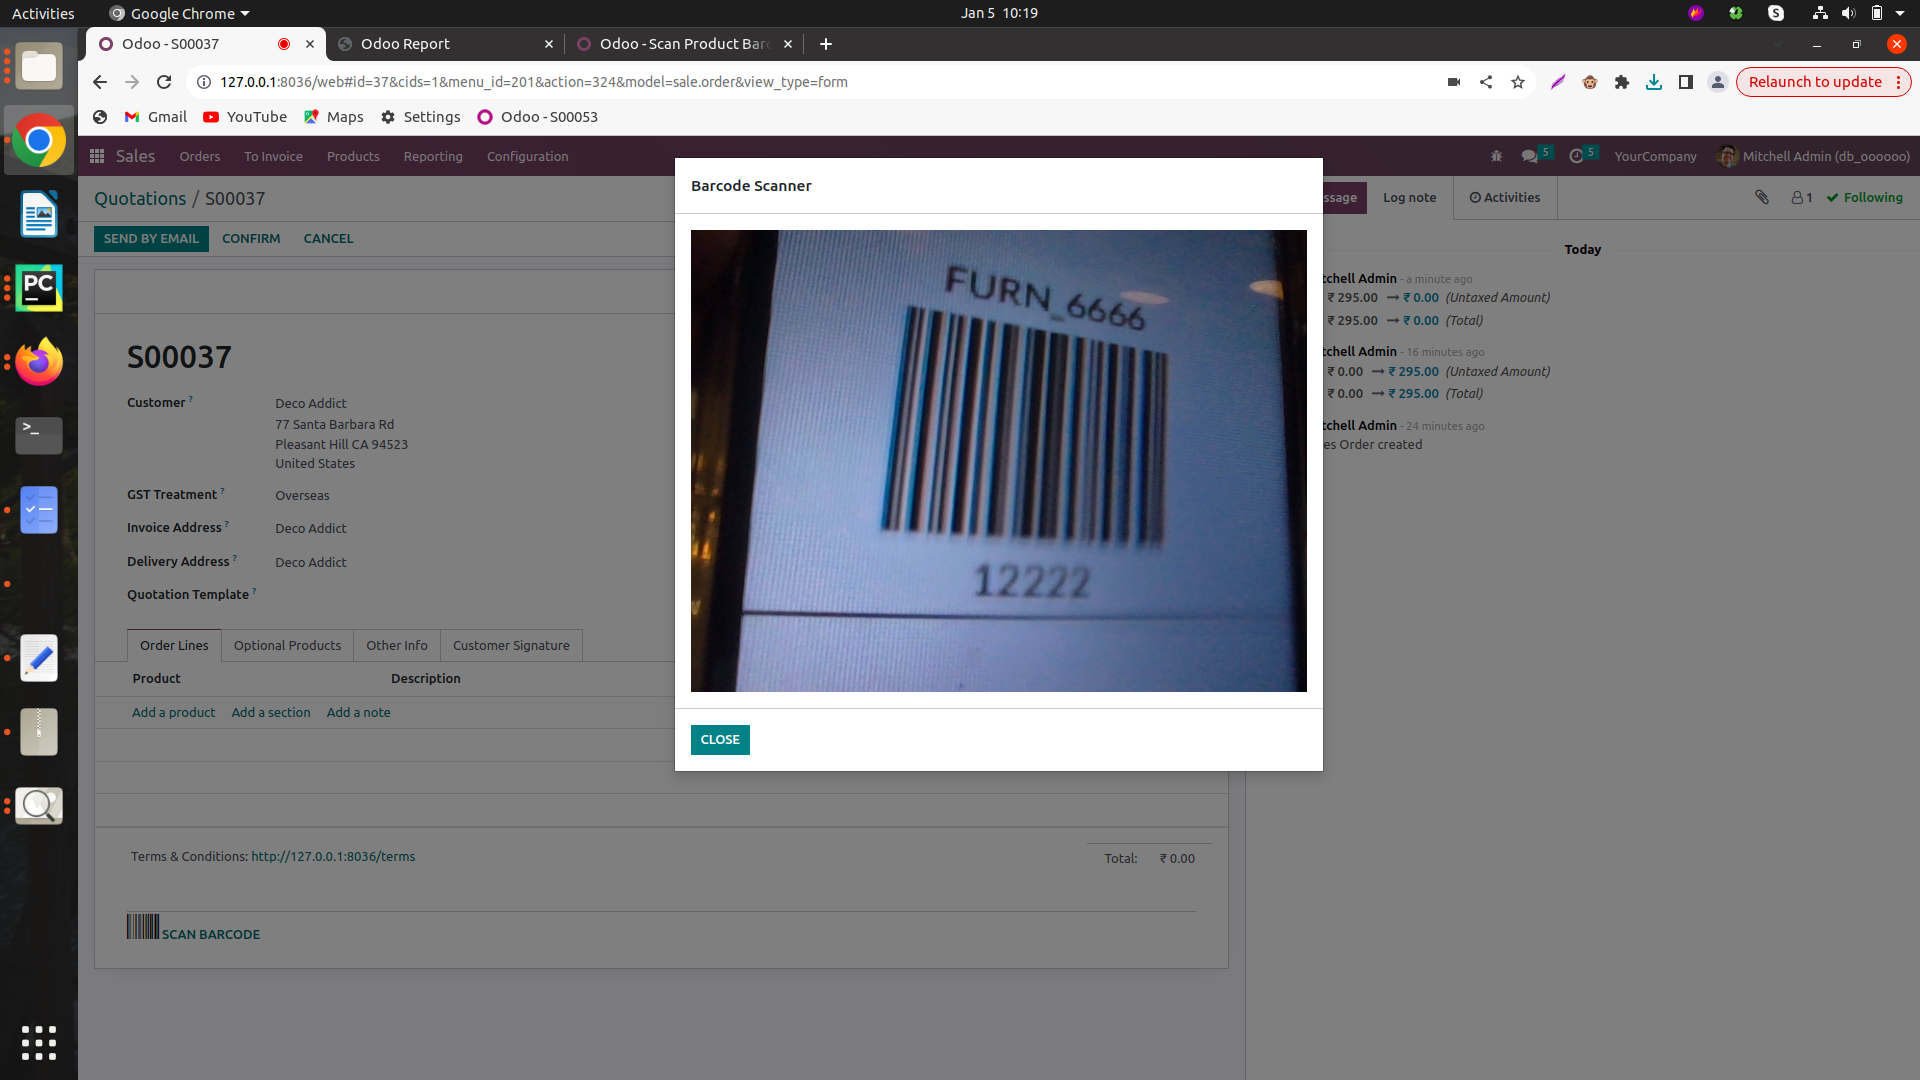Close the Barcode Scanner dialog
The image size is (1920, 1080).
tap(720, 740)
